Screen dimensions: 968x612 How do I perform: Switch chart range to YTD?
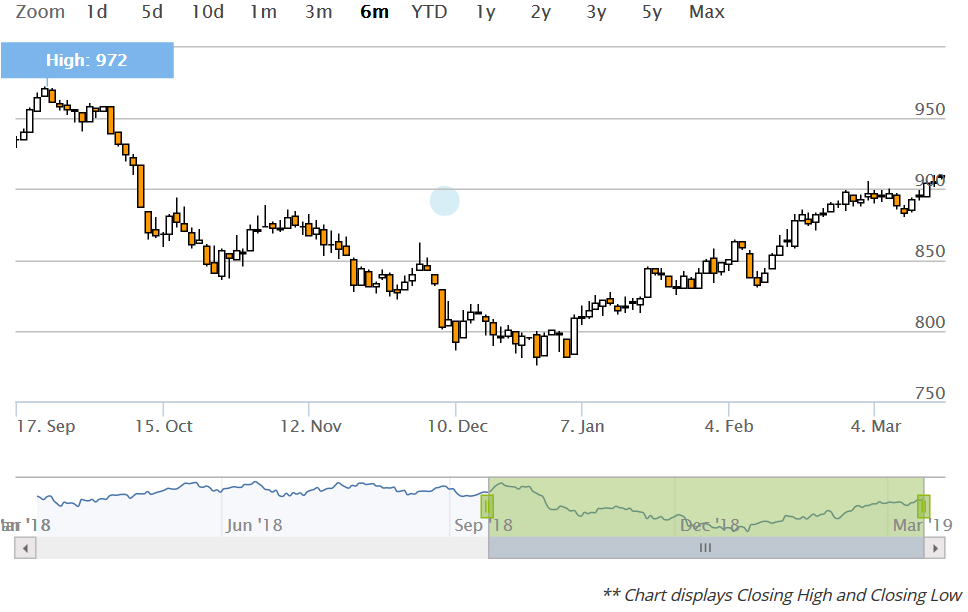(429, 12)
